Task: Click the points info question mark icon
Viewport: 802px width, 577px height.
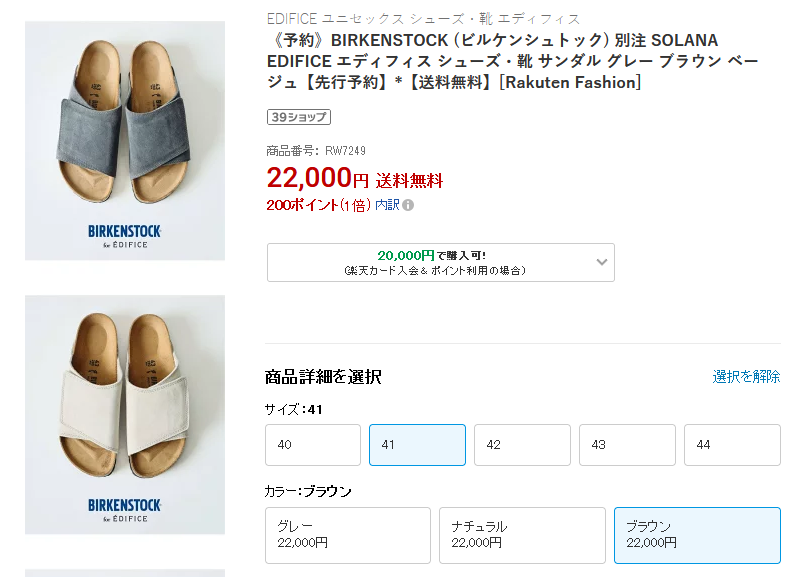Action: [x=408, y=205]
